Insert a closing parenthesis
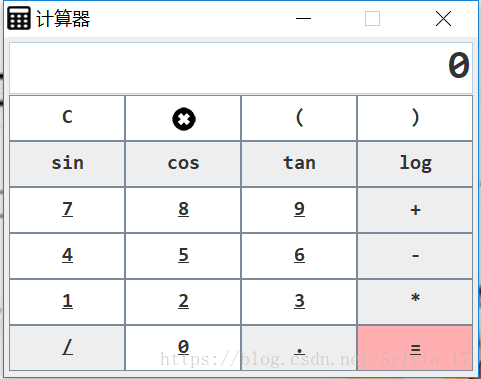481x379 pixels. (x=415, y=118)
